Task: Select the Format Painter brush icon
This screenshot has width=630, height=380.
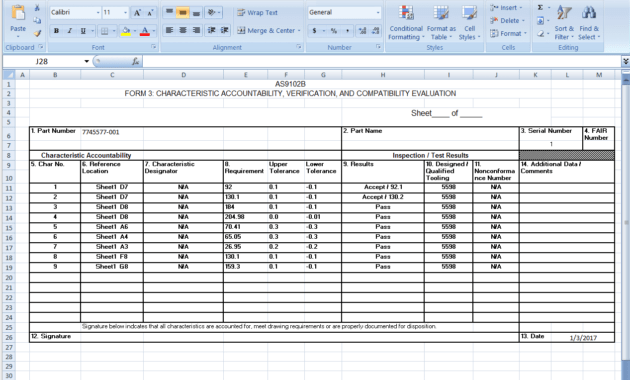Action: point(37,33)
